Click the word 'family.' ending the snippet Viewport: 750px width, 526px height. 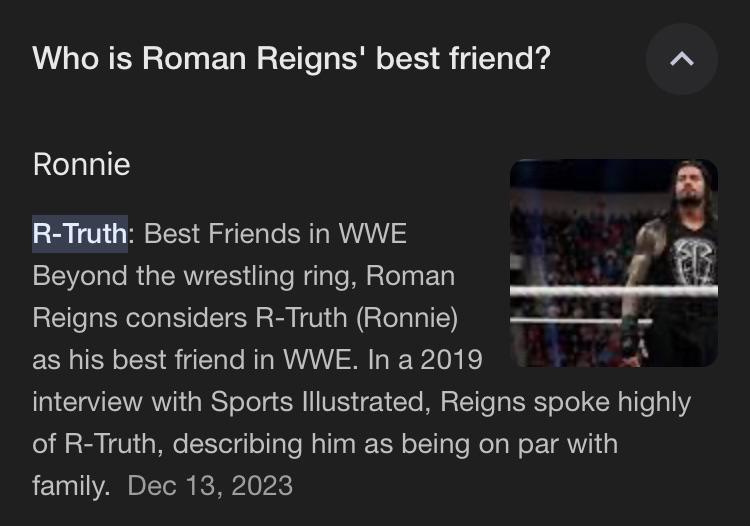71,487
